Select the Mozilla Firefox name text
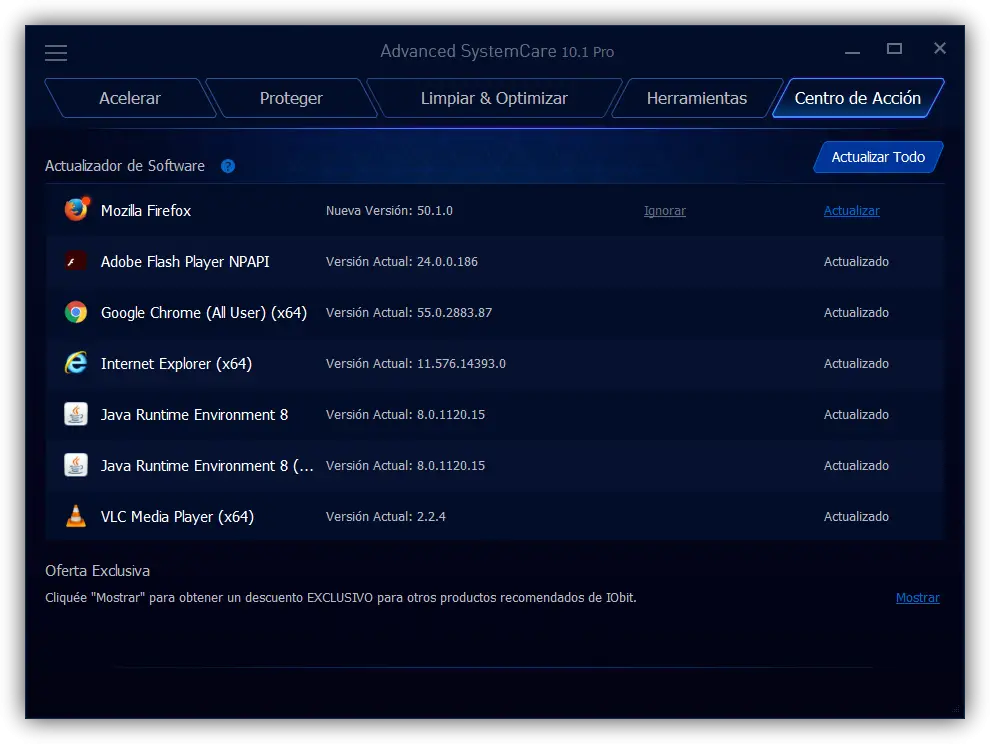The height and width of the screenshot is (744, 990). pos(146,210)
